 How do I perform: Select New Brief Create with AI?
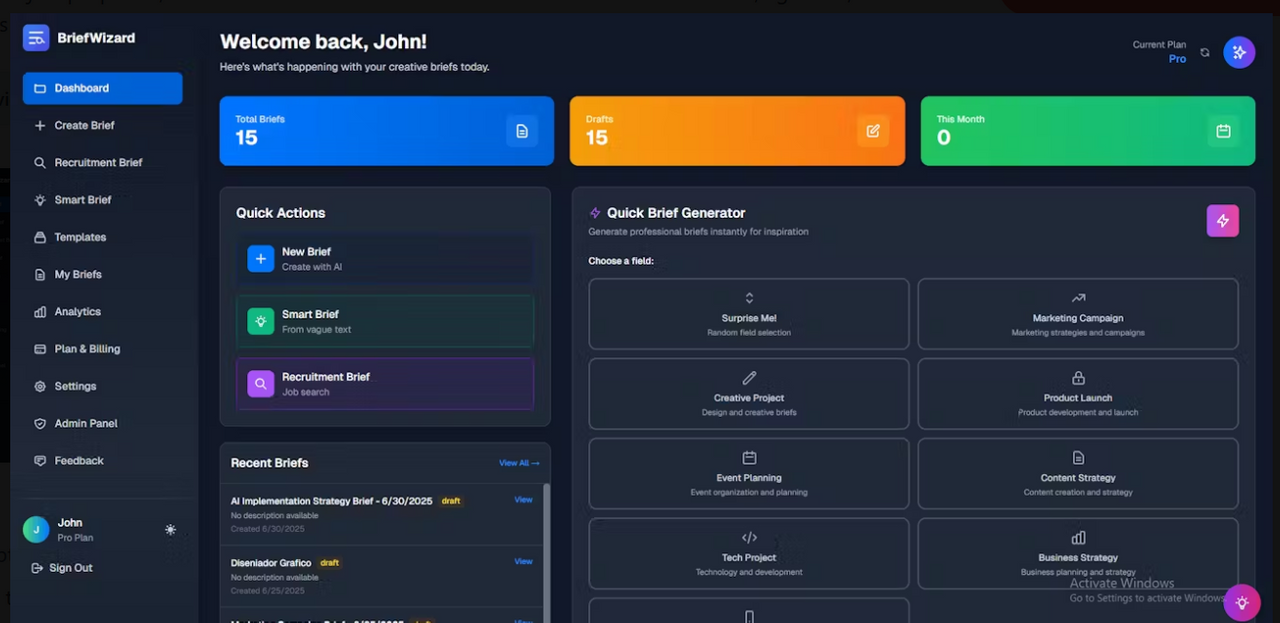(385, 259)
